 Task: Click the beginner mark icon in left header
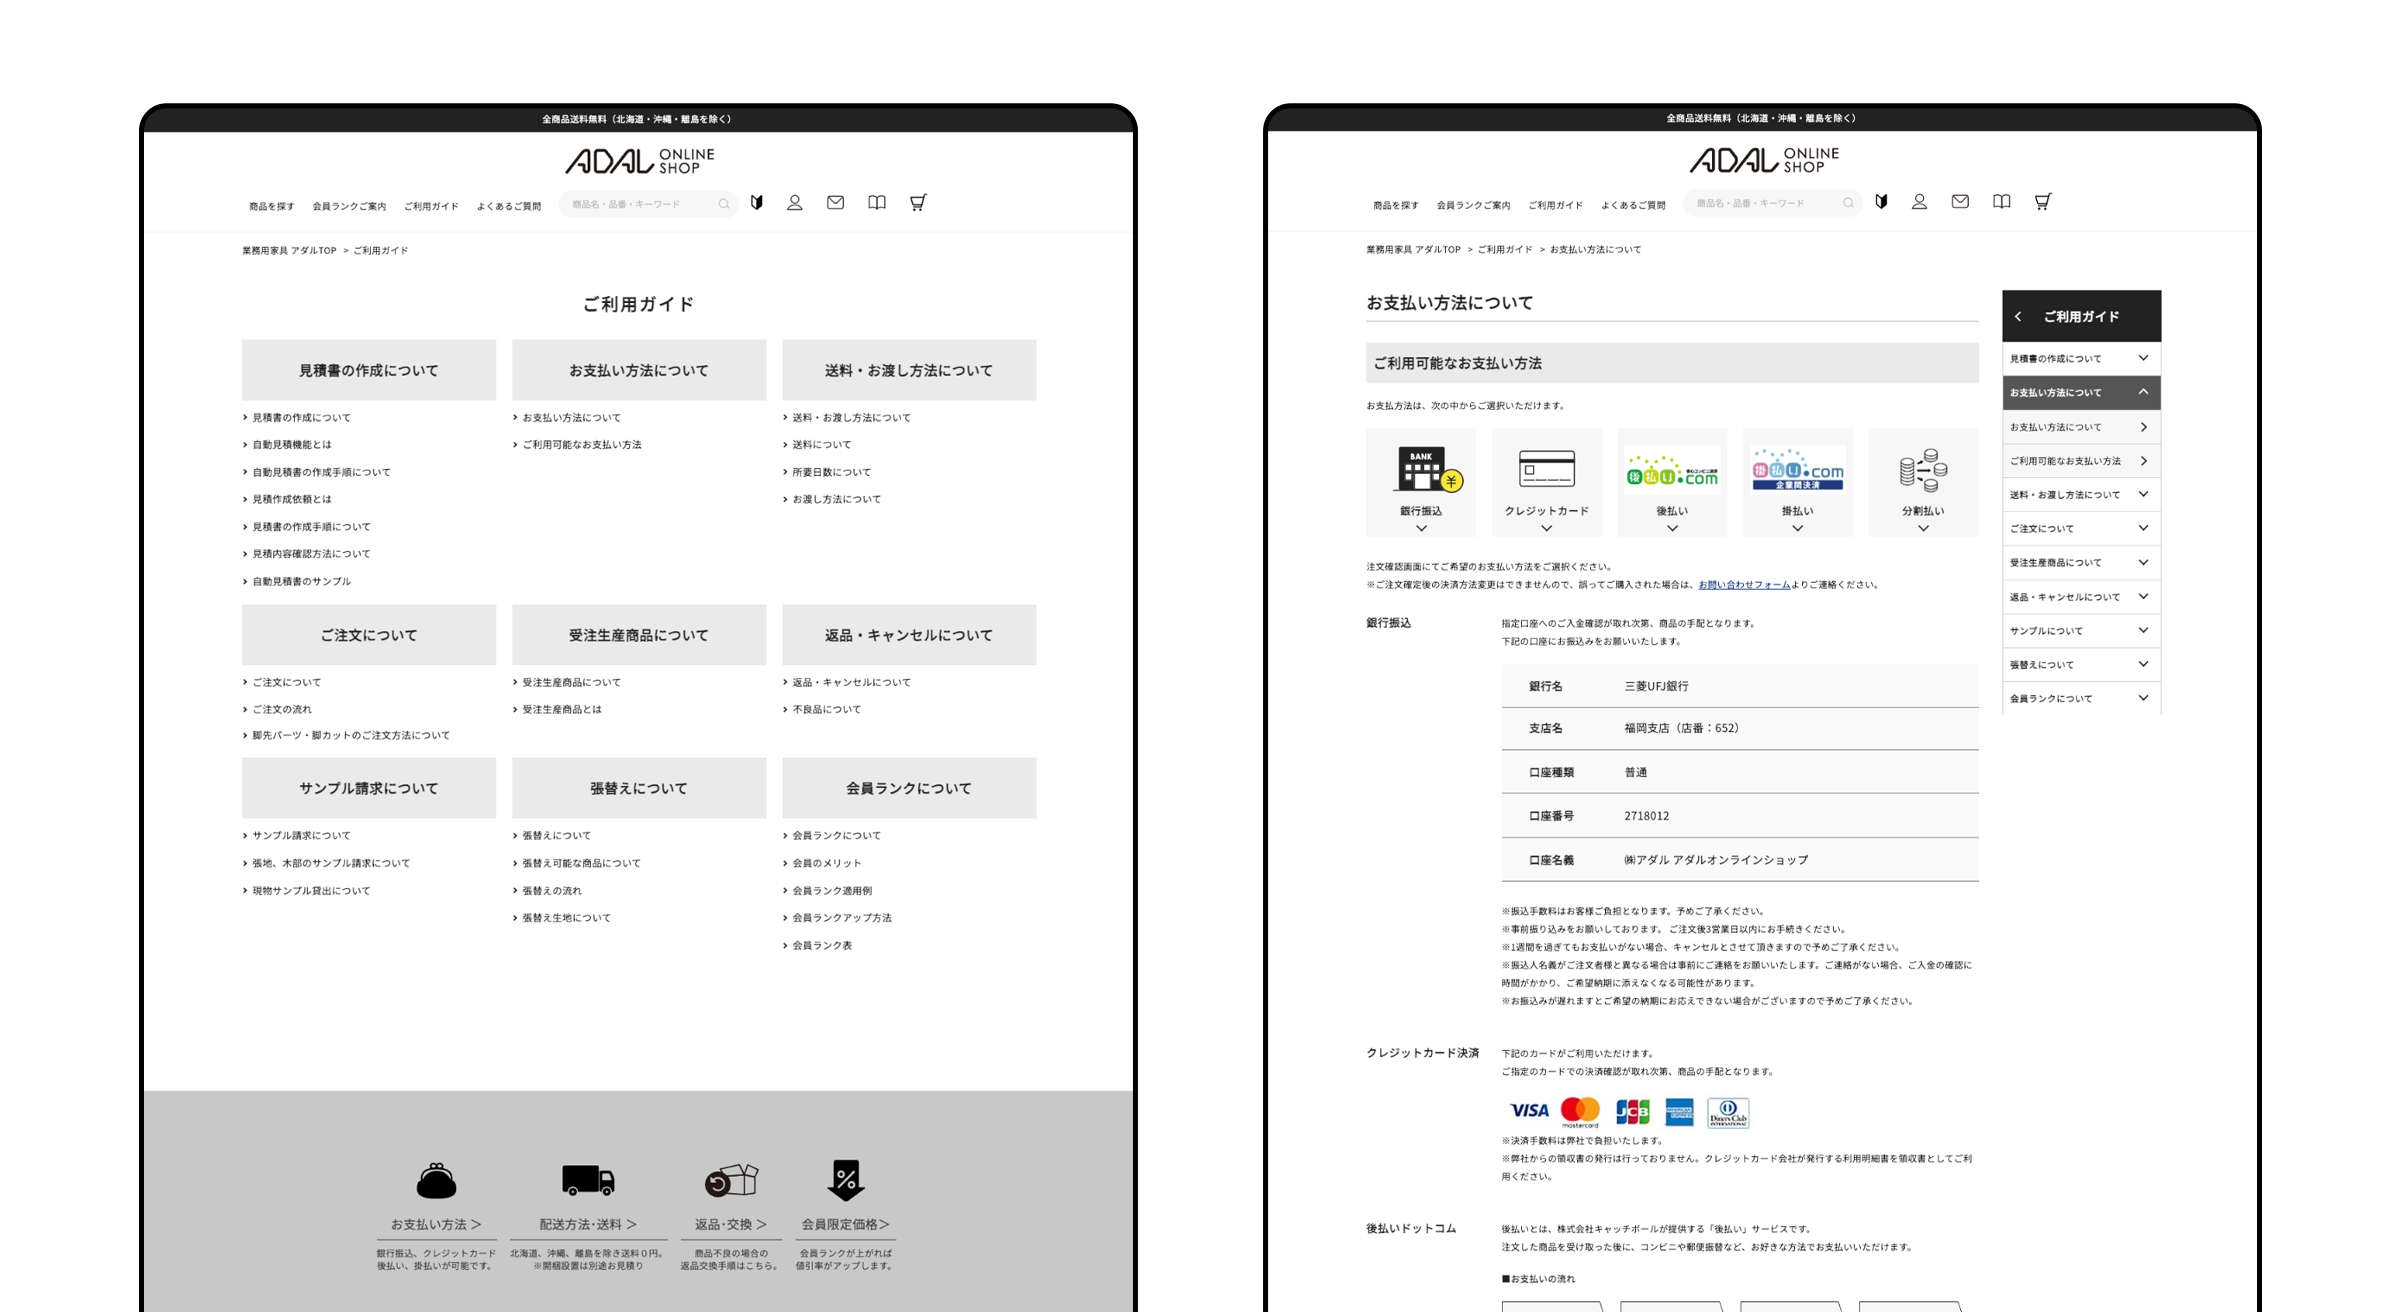click(x=757, y=203)
